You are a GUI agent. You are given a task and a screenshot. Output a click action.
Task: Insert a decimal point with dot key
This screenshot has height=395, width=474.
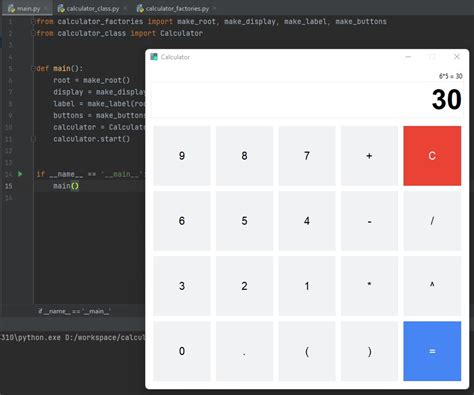pos(244,351)
